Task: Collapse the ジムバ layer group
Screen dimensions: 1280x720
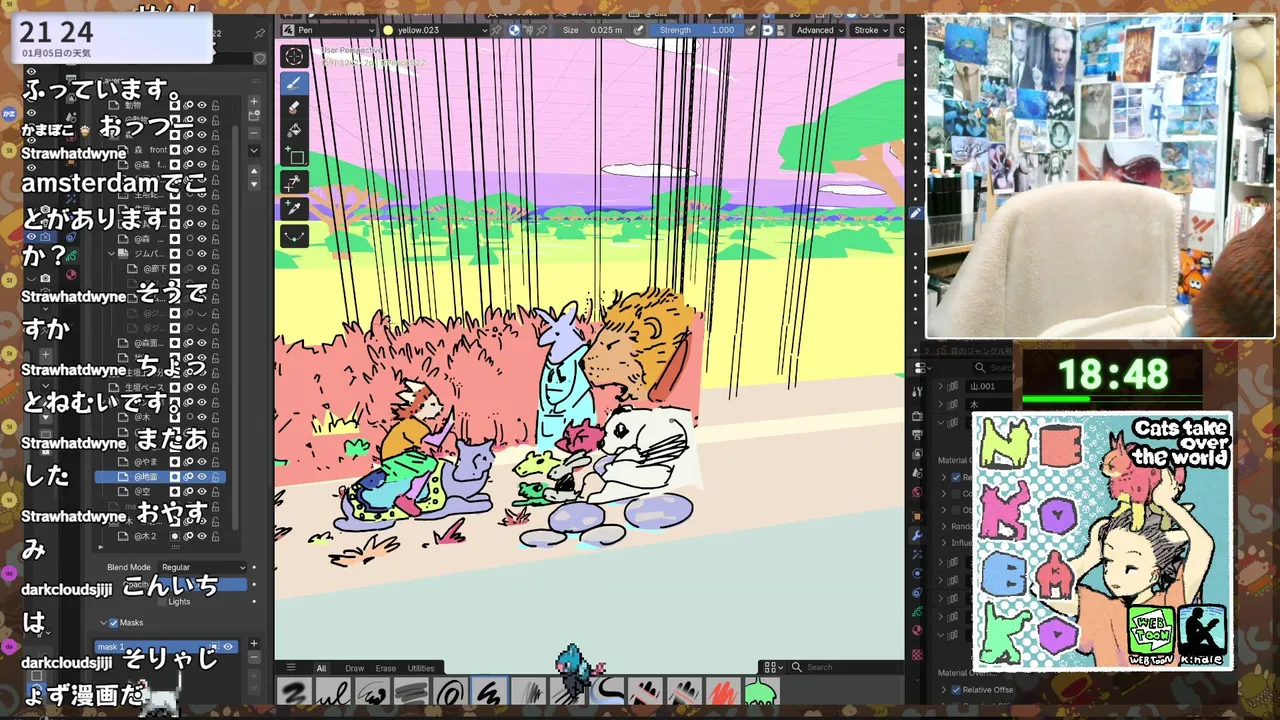Action: (112, 254)
